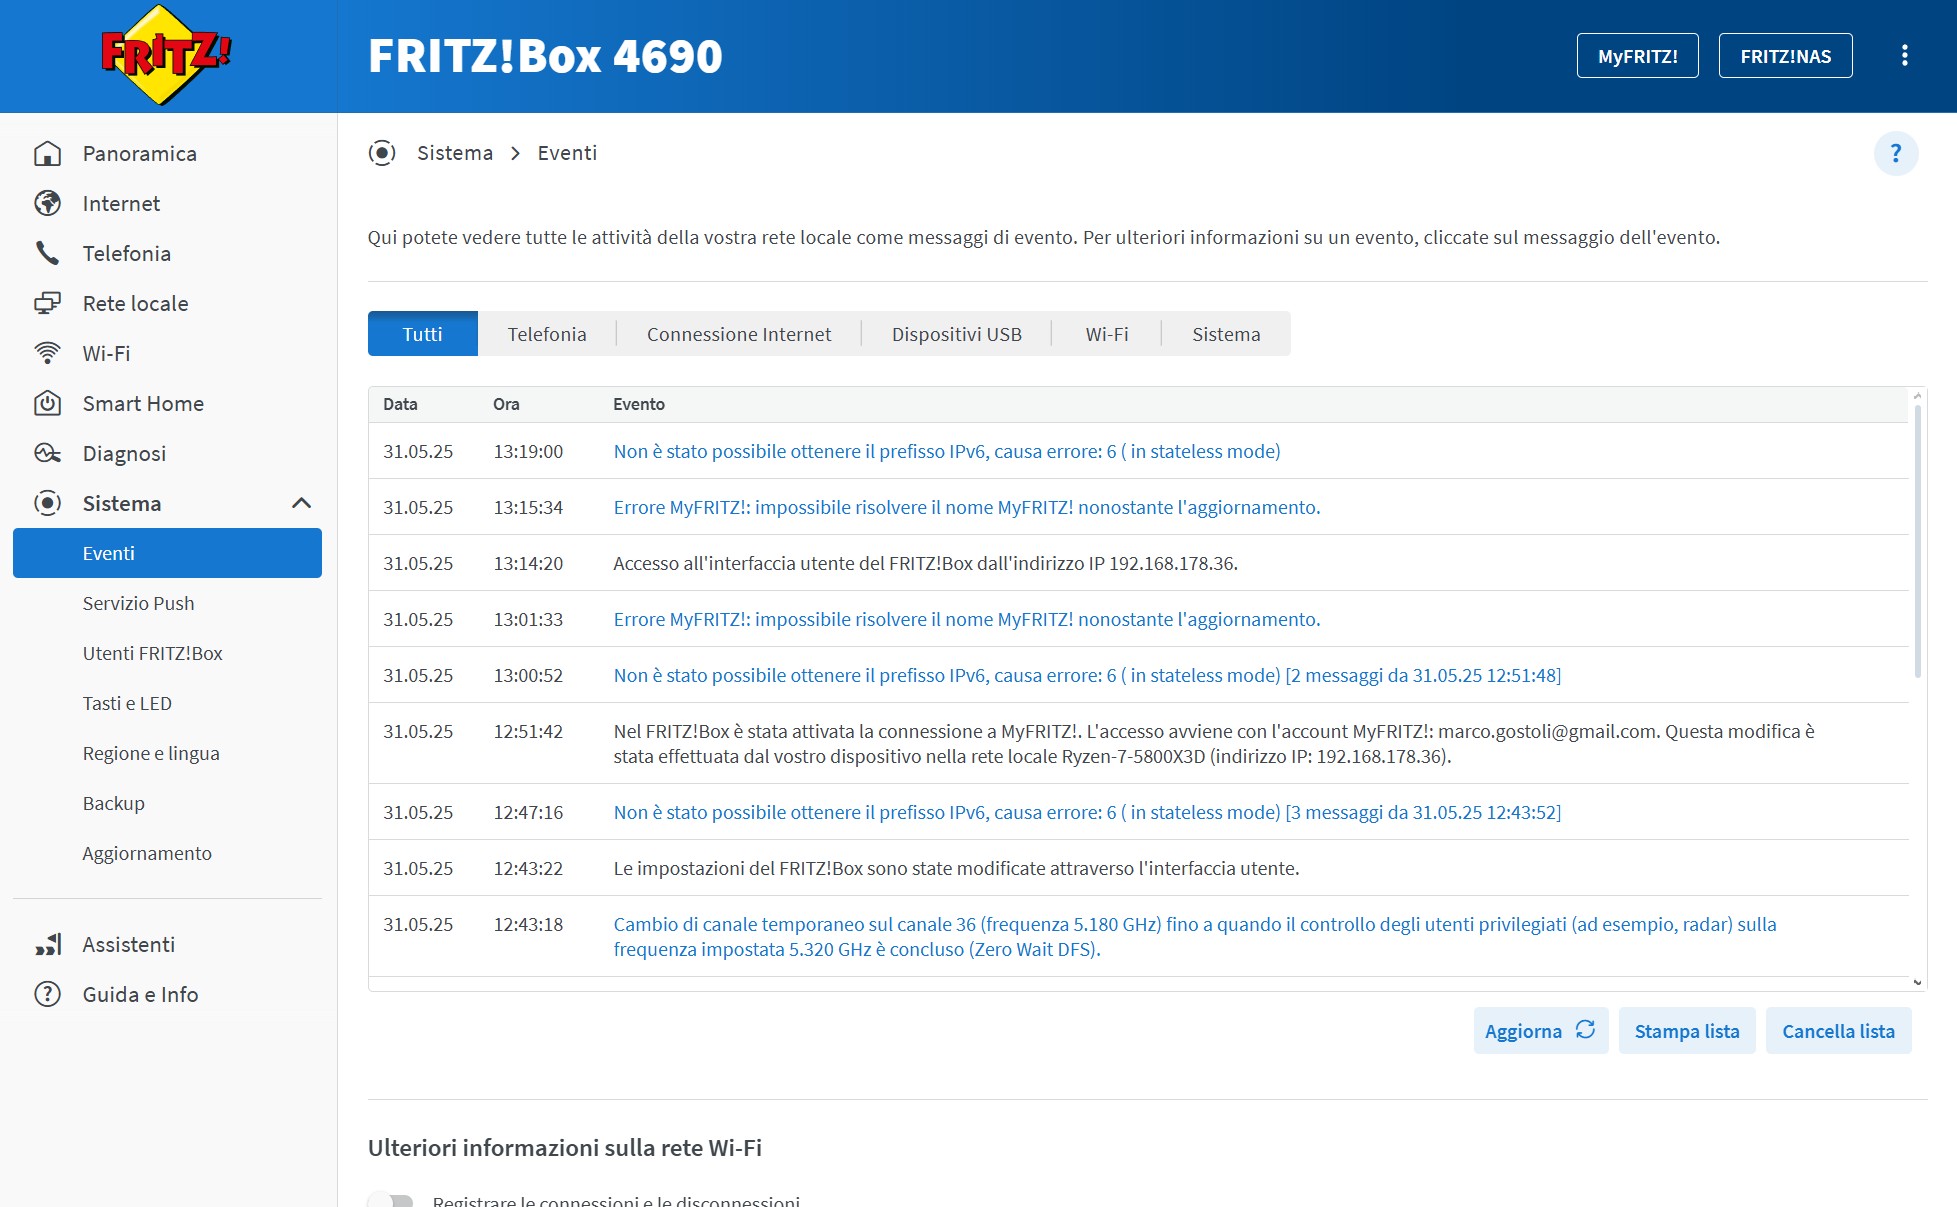Click the 12:43:22 impostazioni modificate event text
Image resolution: width=1957 pixels, height=1207 pixels.
(956, 868)
